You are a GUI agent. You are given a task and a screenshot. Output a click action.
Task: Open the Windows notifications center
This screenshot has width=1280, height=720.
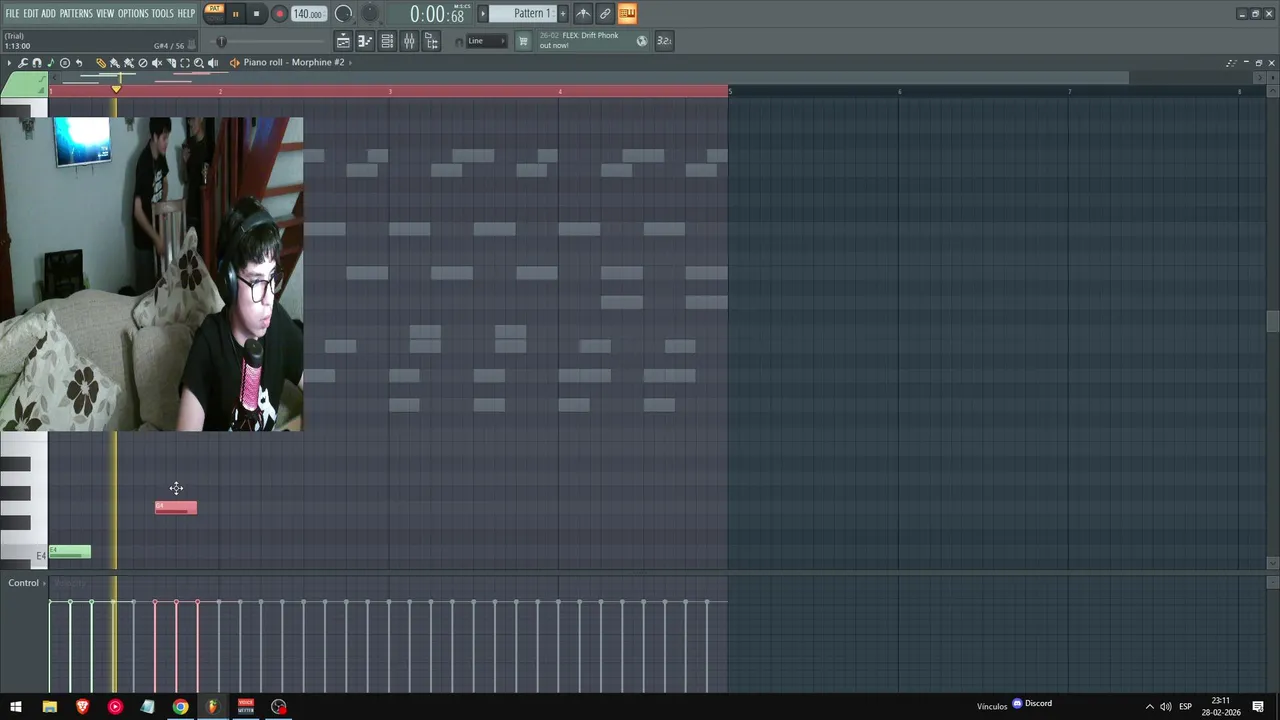pyautogui.click(x=1258, y=707)
